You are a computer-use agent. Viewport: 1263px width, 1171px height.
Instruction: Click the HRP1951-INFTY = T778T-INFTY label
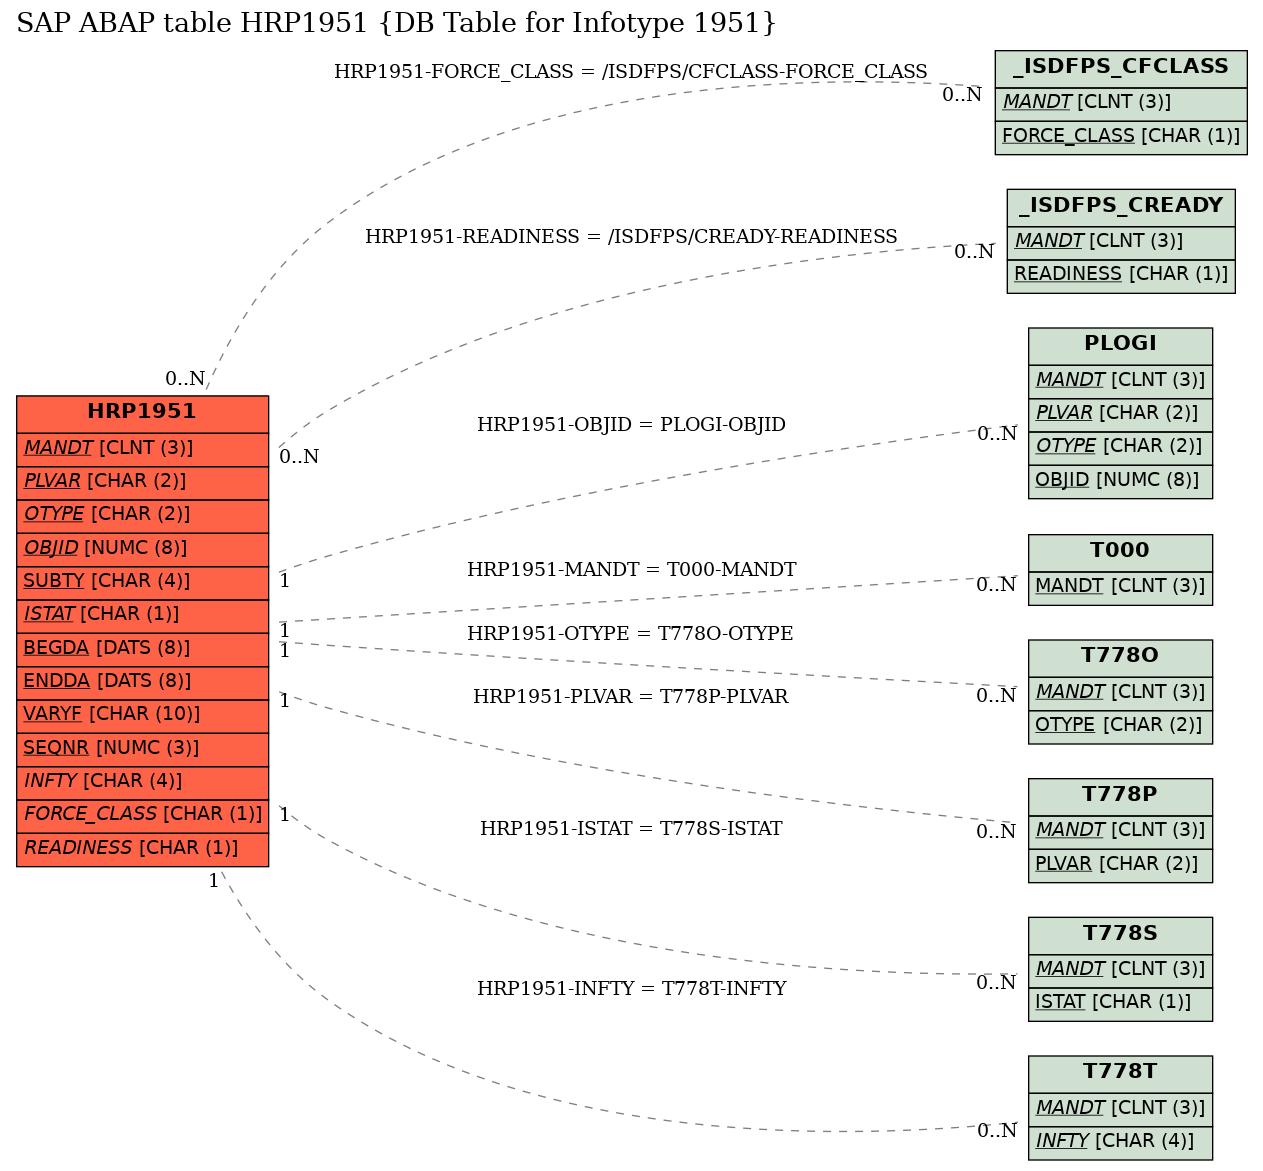click(x=631, y=989)
